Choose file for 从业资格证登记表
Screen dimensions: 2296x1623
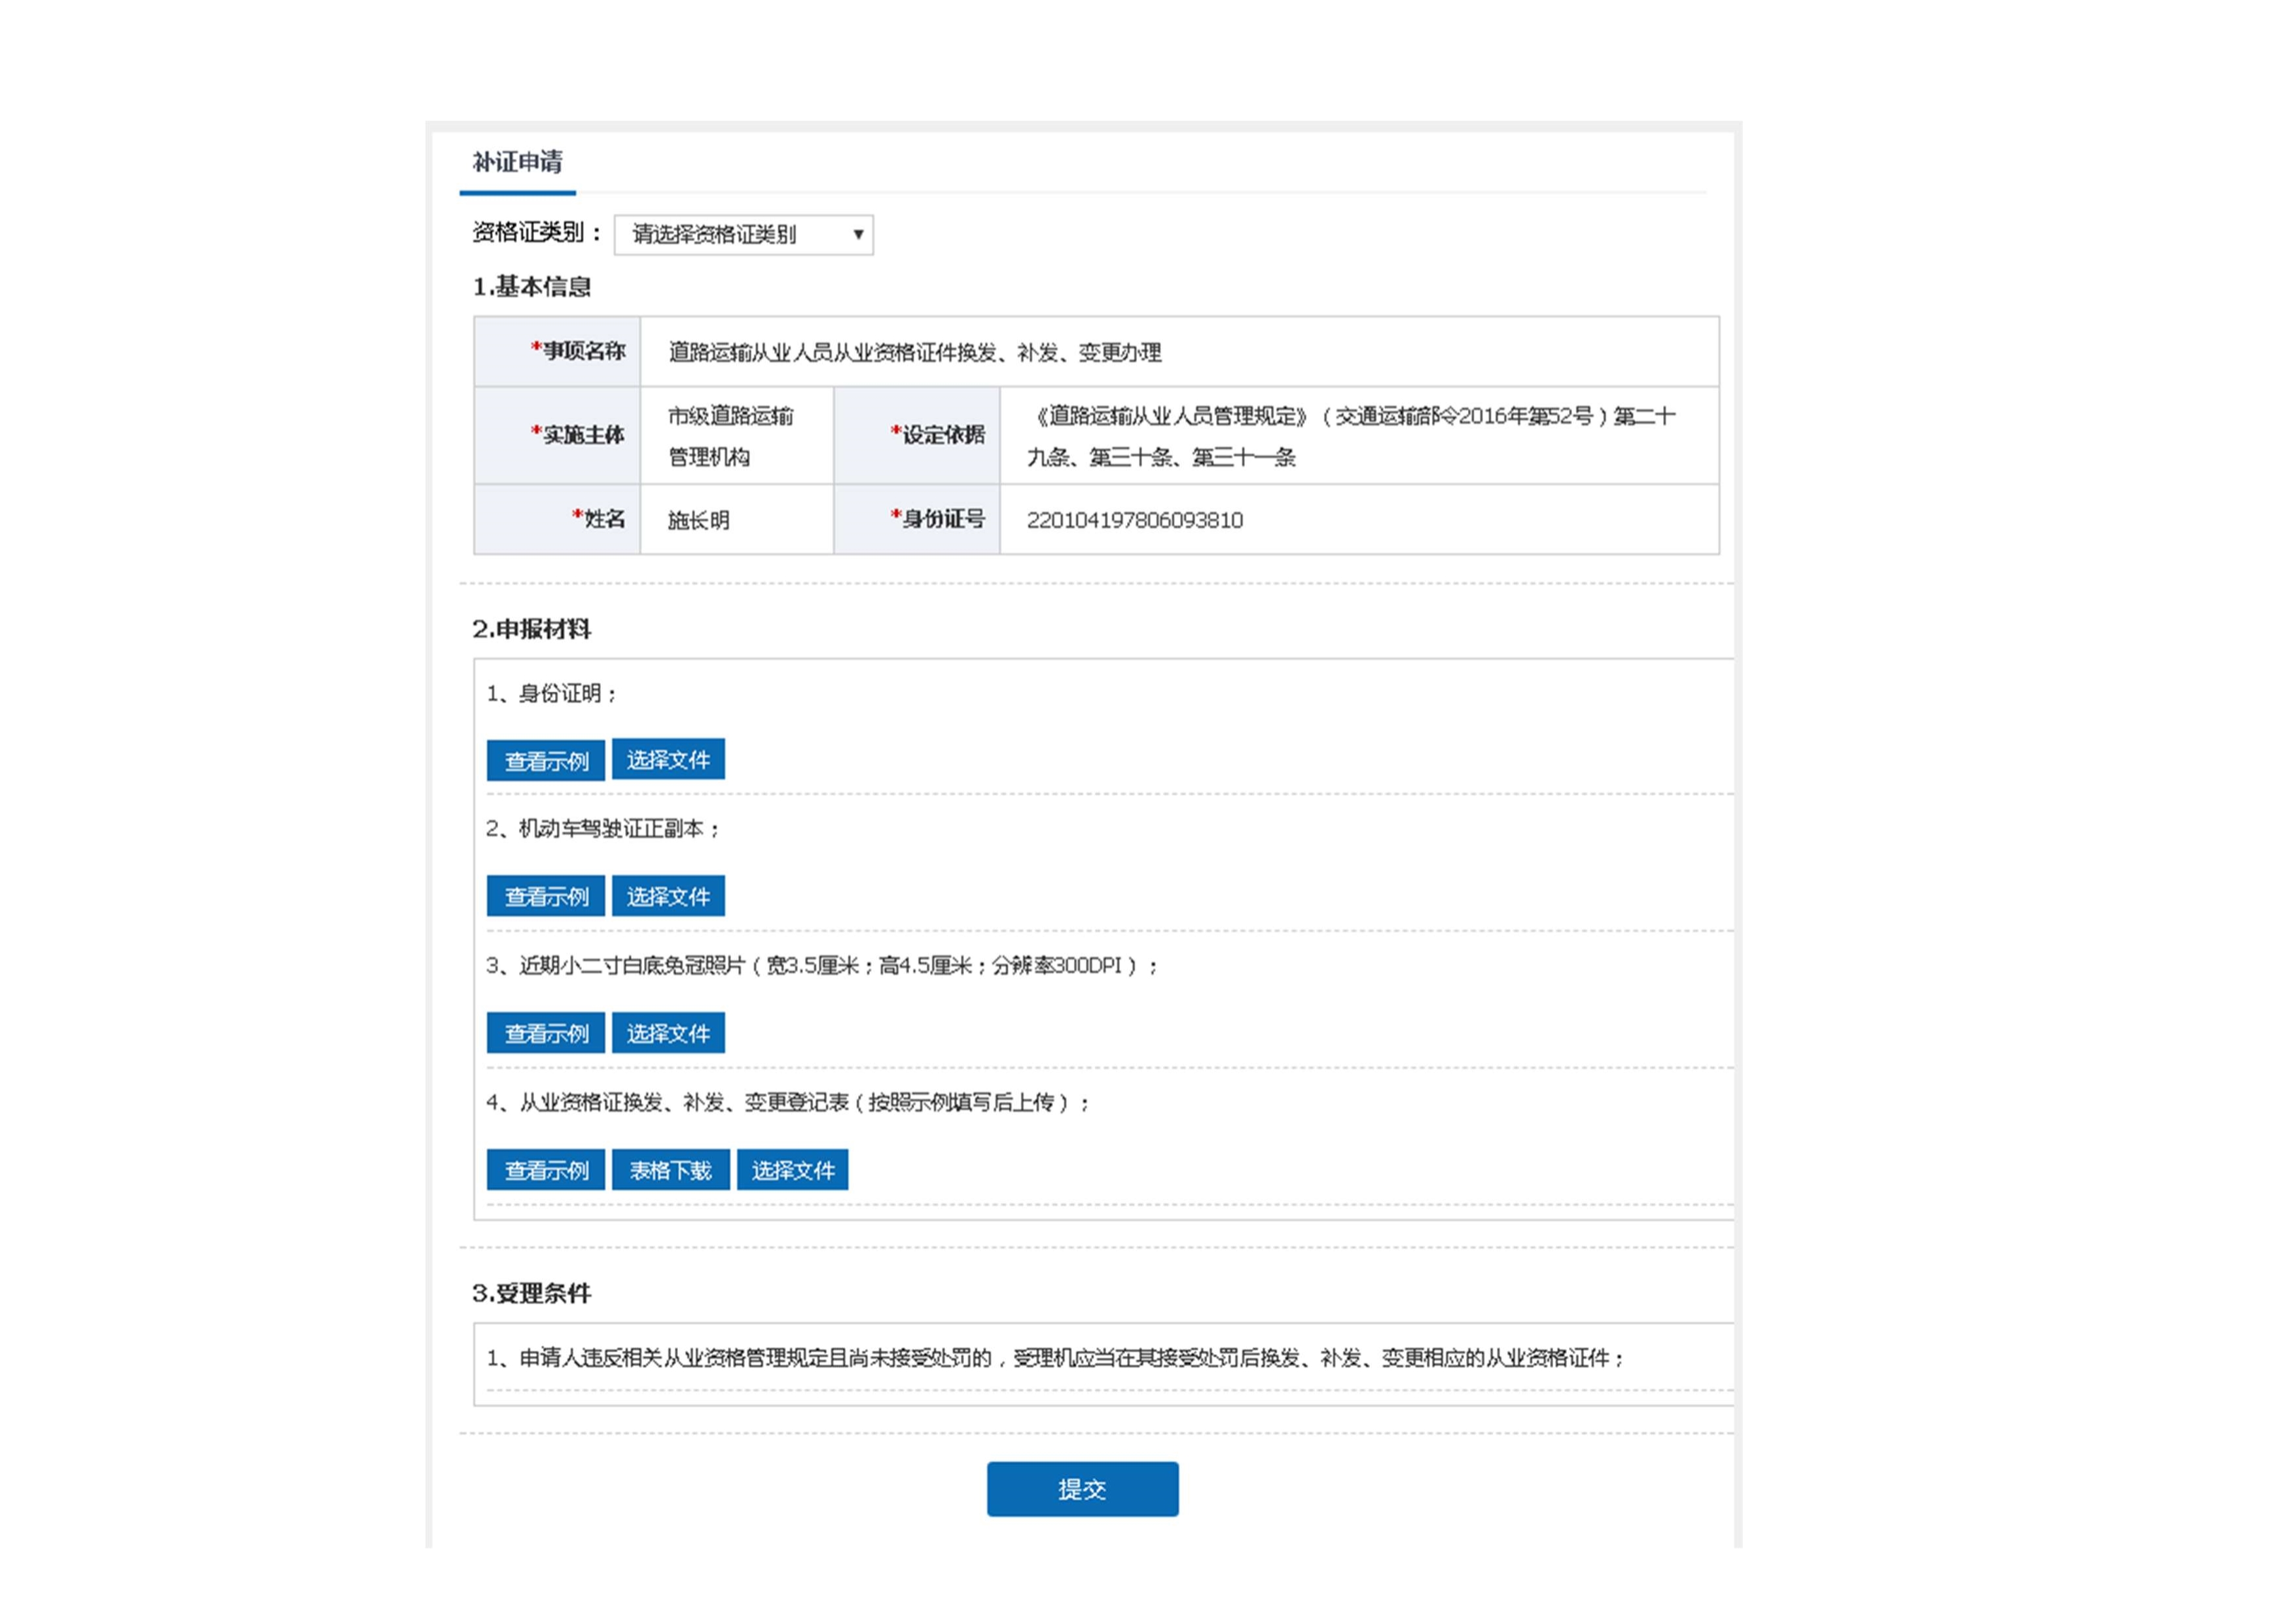pos(792,1171)
